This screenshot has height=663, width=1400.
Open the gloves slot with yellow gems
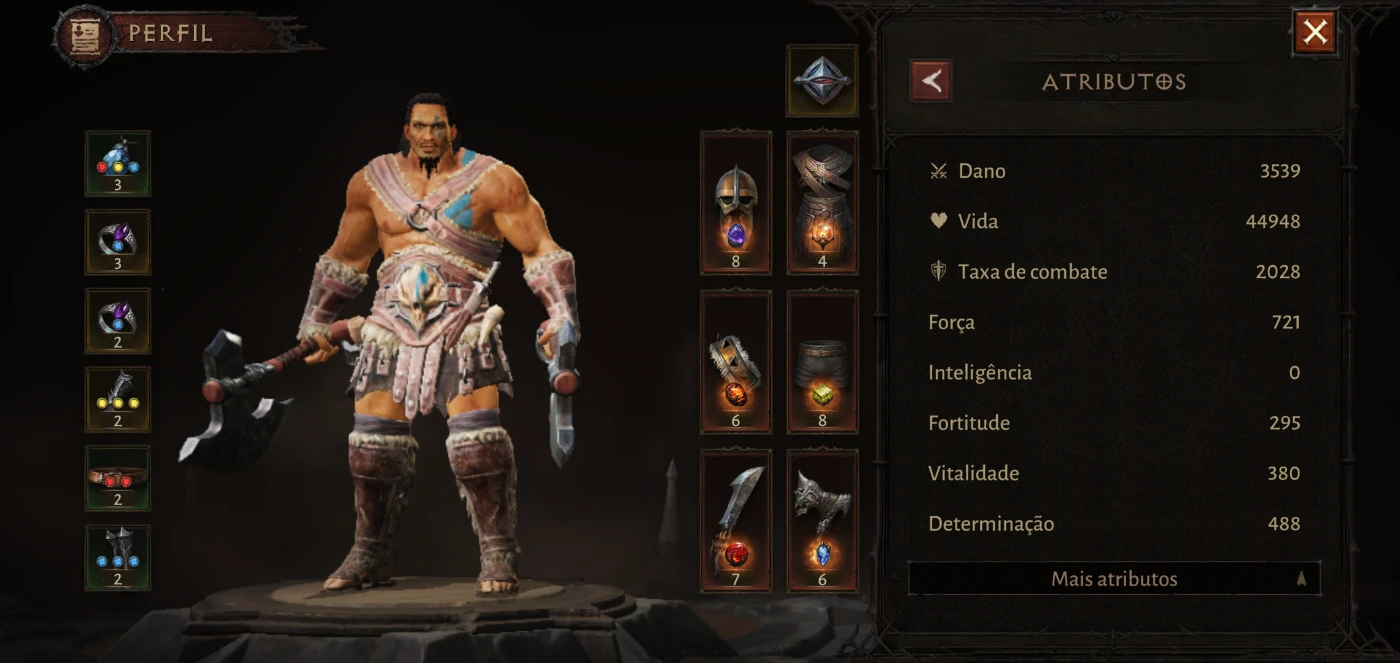pos(118,400)
